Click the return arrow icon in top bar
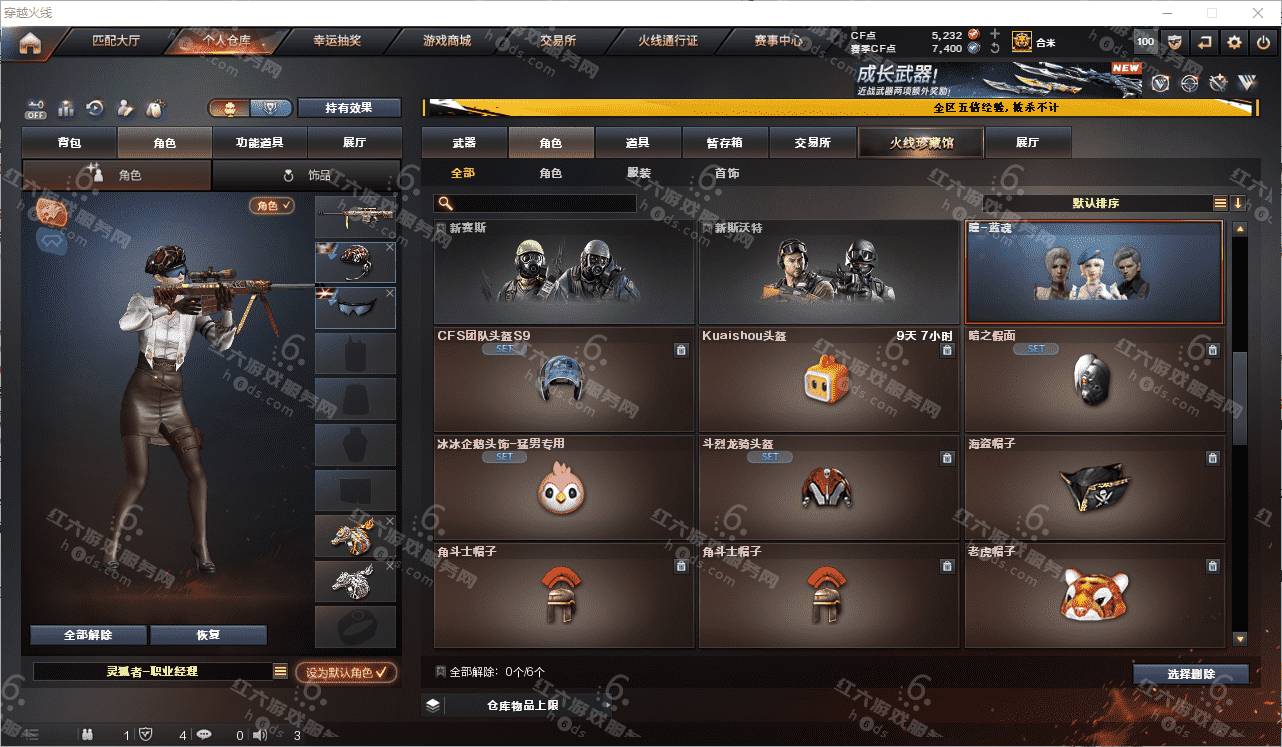This screenshot has height=747, width=1282. click(1205, 42)
